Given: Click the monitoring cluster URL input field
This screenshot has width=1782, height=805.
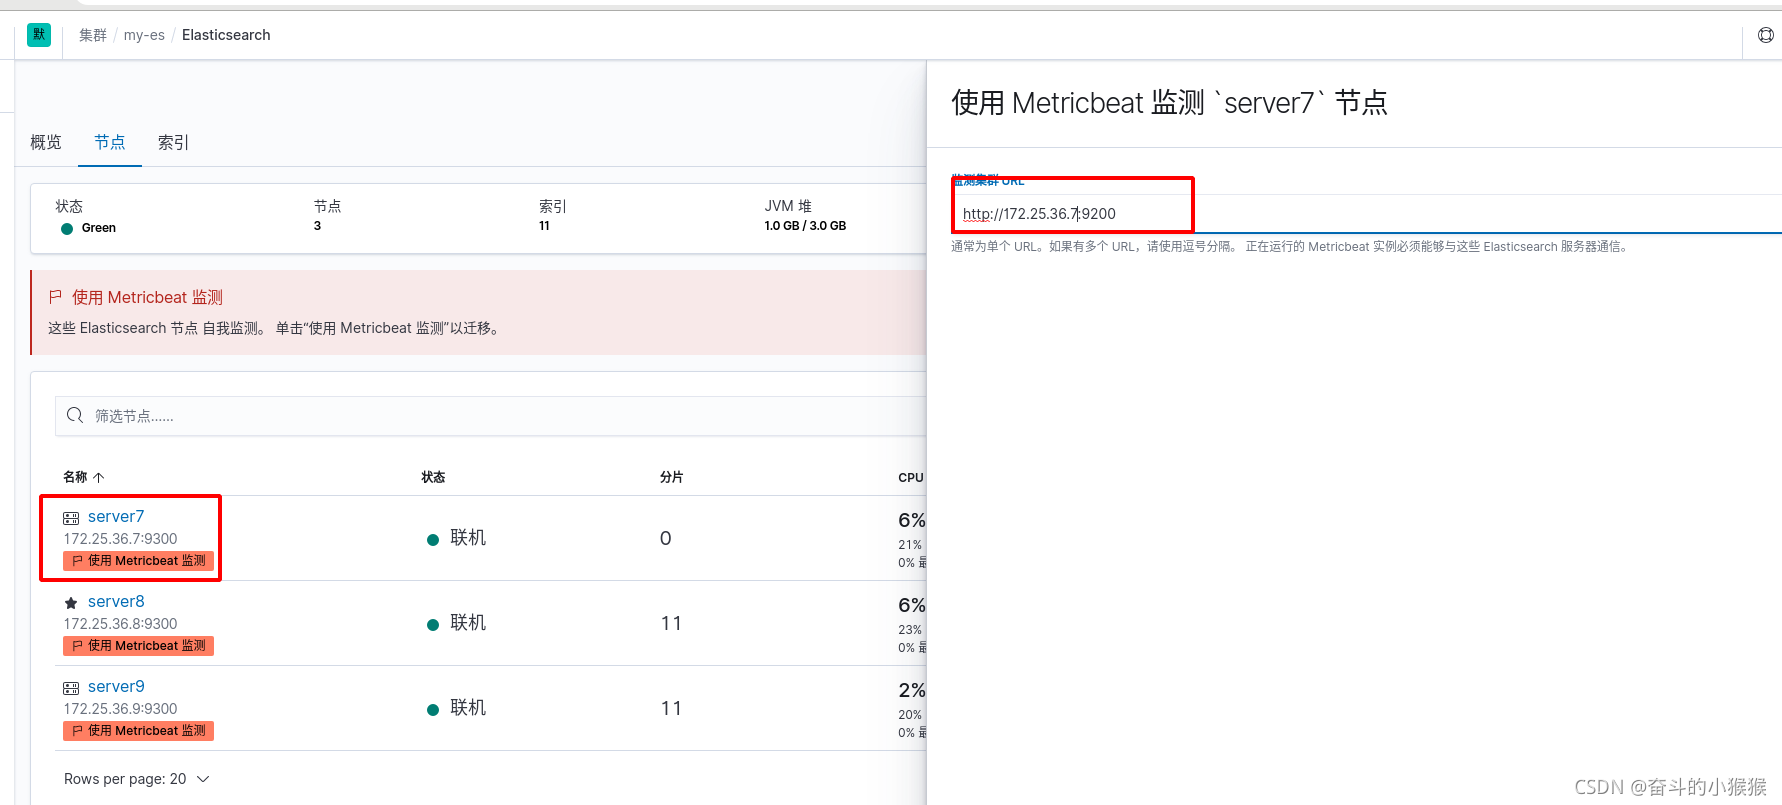Looking at the screenshot, I should [1366, 214].
